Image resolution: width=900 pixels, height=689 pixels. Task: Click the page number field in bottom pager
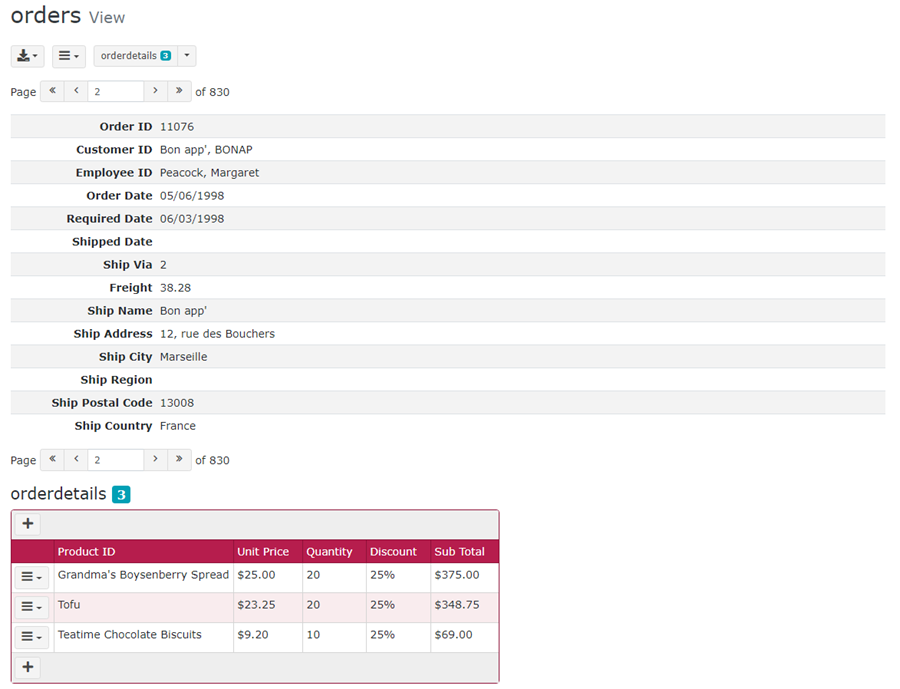click(x=115, y=460)
